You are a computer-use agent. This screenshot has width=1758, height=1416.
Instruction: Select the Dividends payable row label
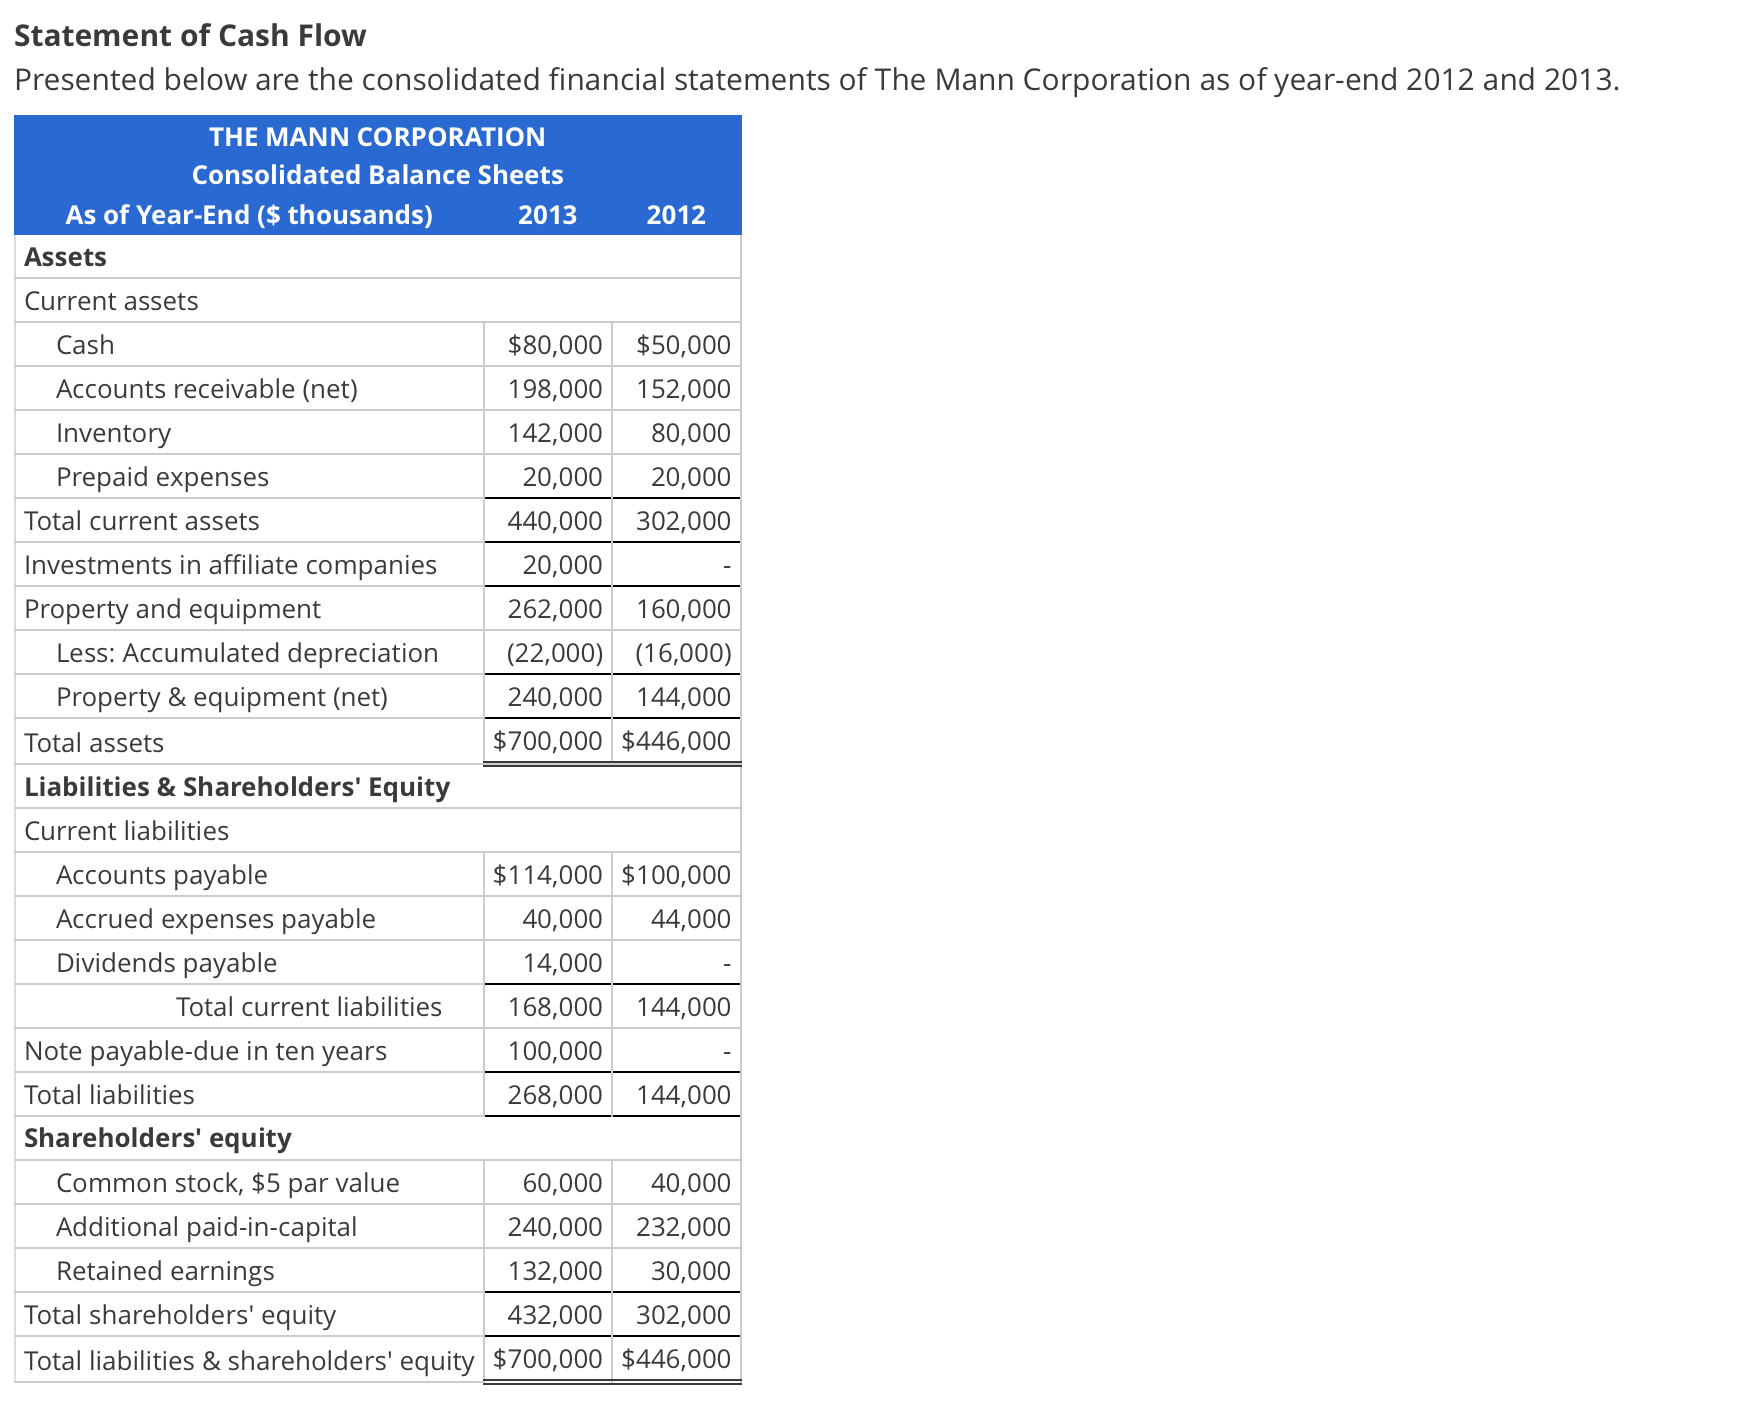click(x=166, y=962)
